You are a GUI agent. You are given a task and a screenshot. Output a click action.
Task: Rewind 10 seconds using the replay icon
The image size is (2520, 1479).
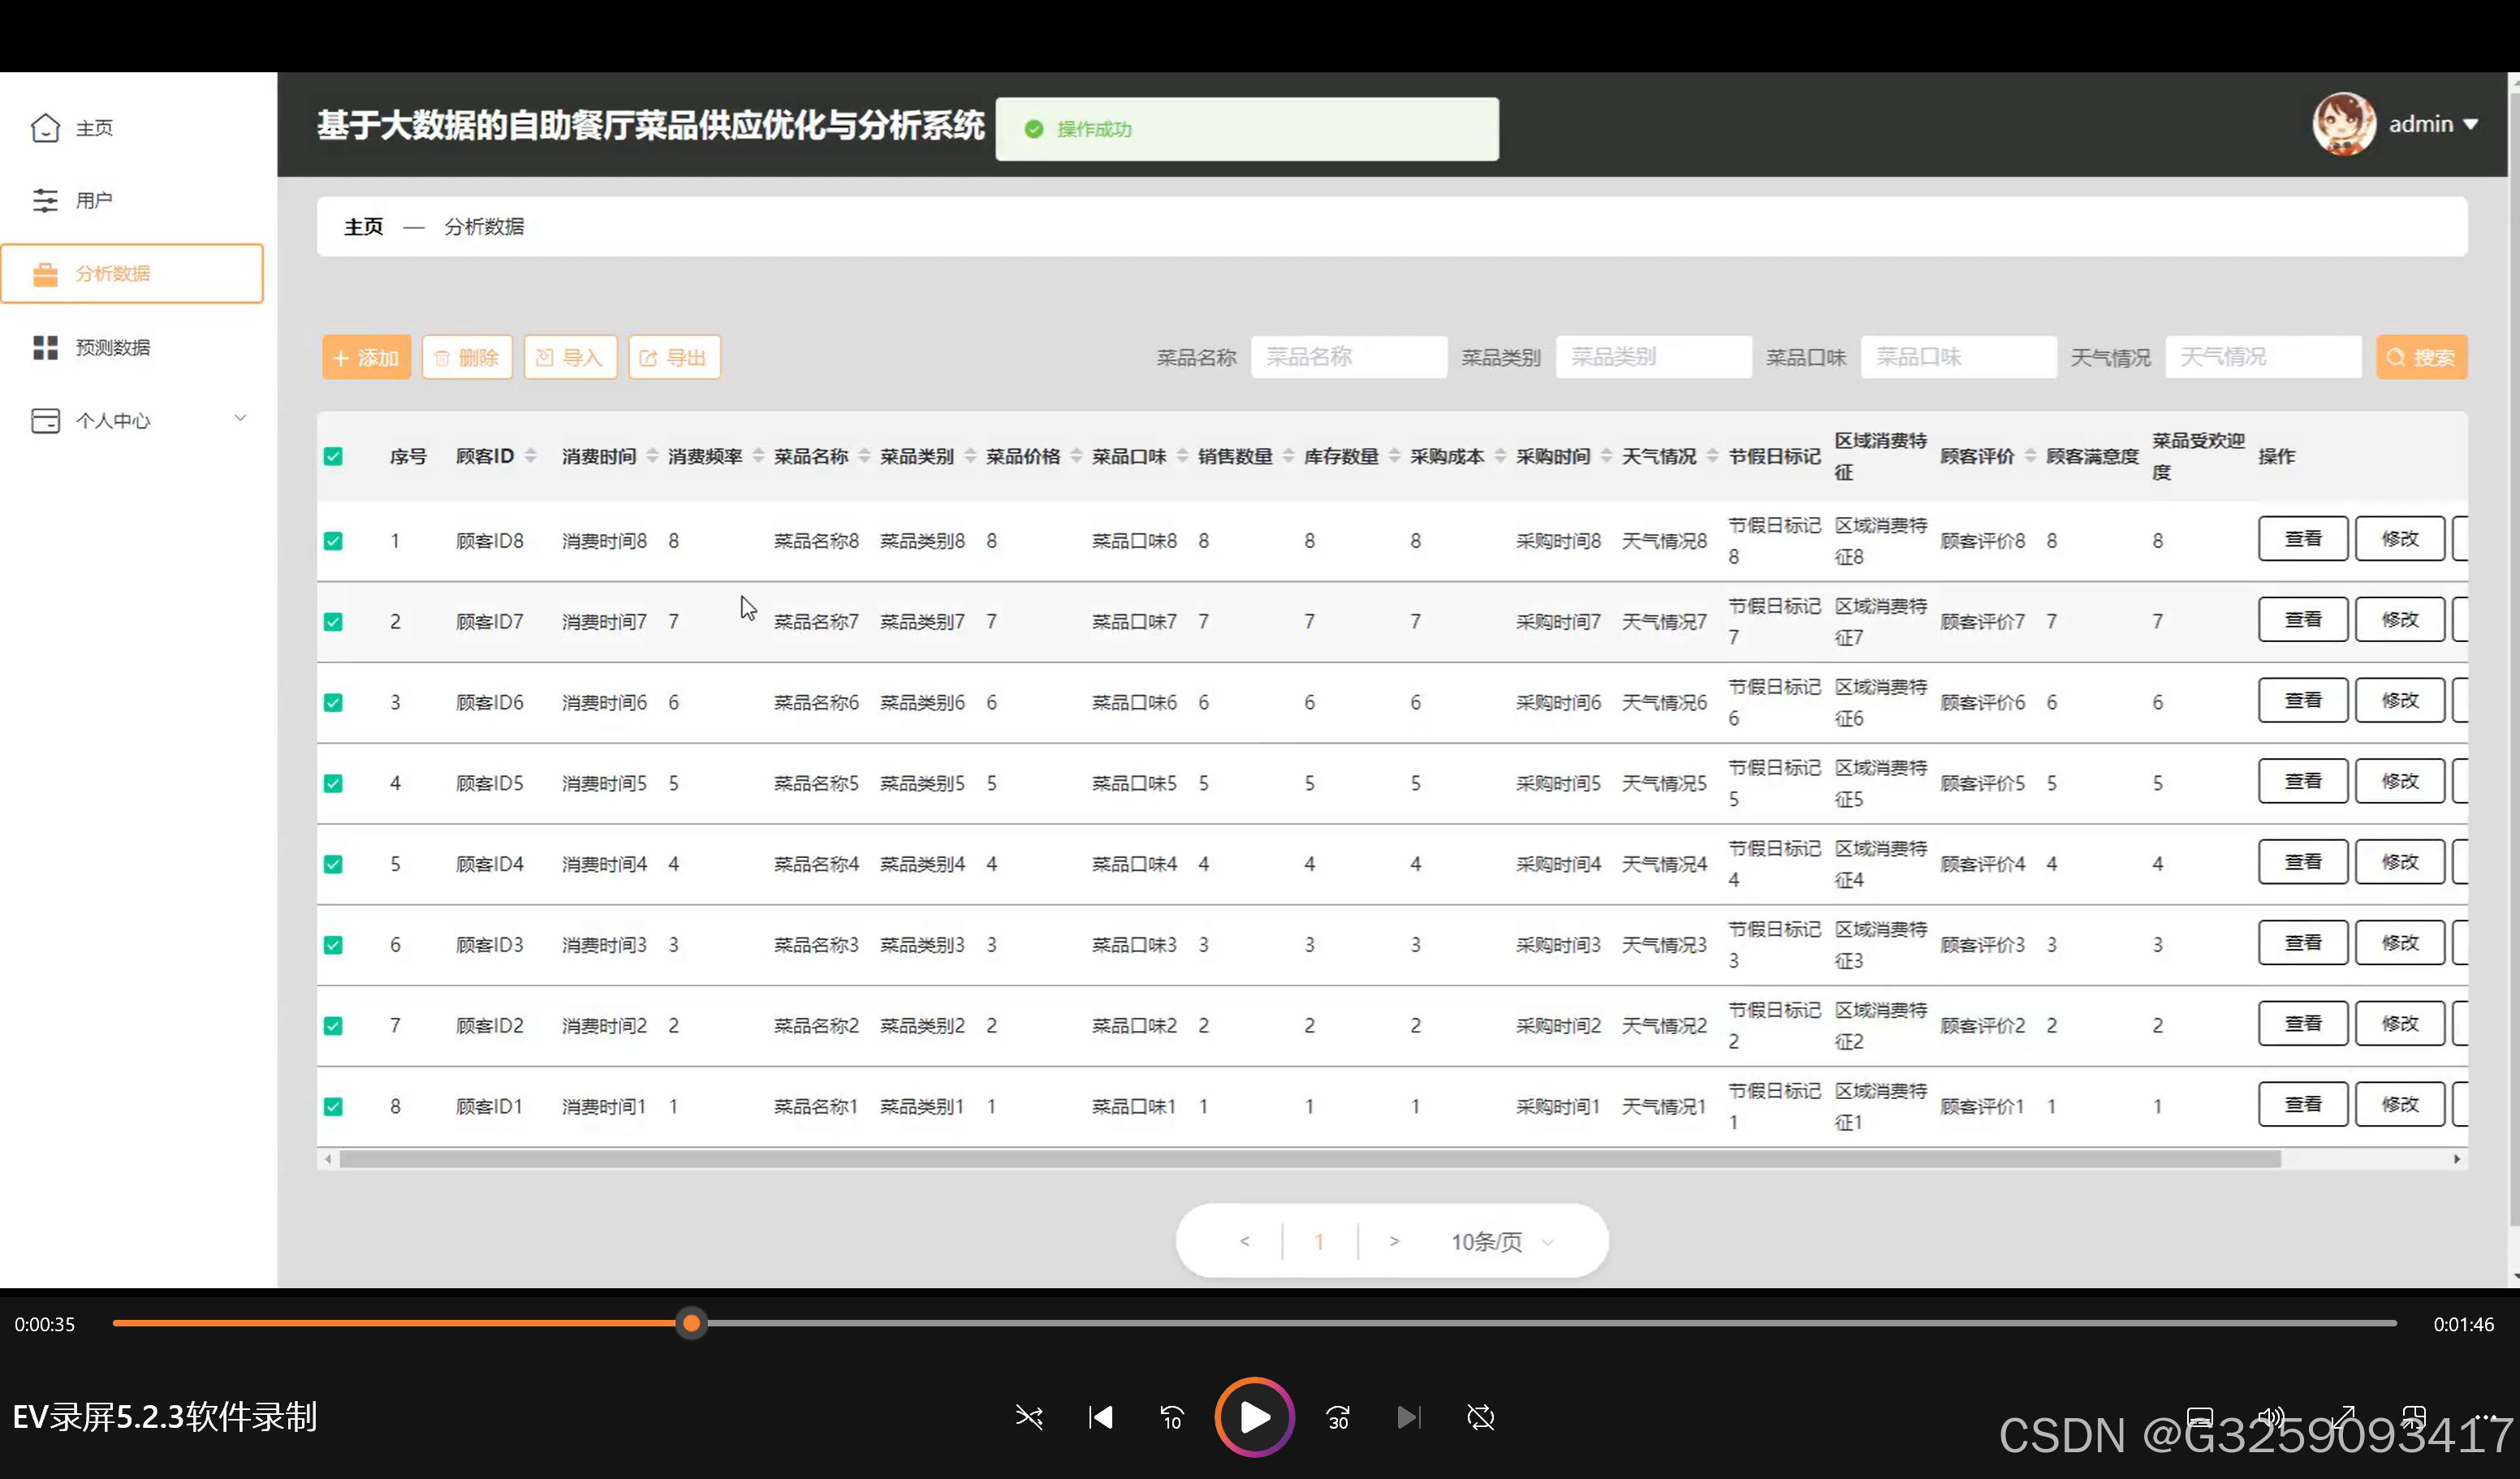1172,1417
